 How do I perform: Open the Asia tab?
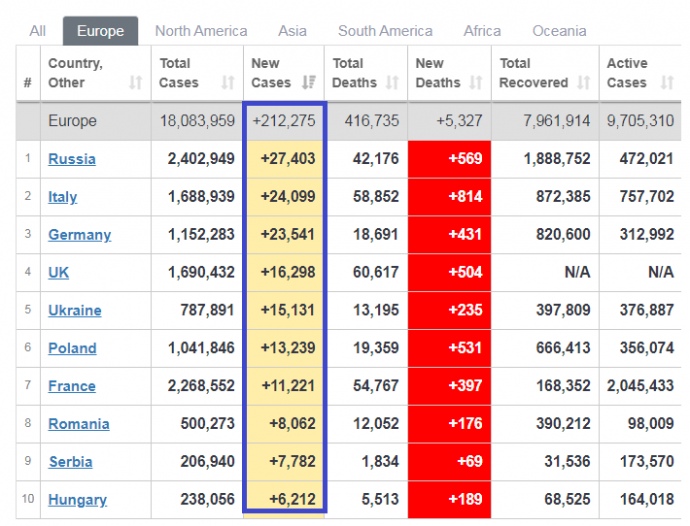click(x=292, y=31)
